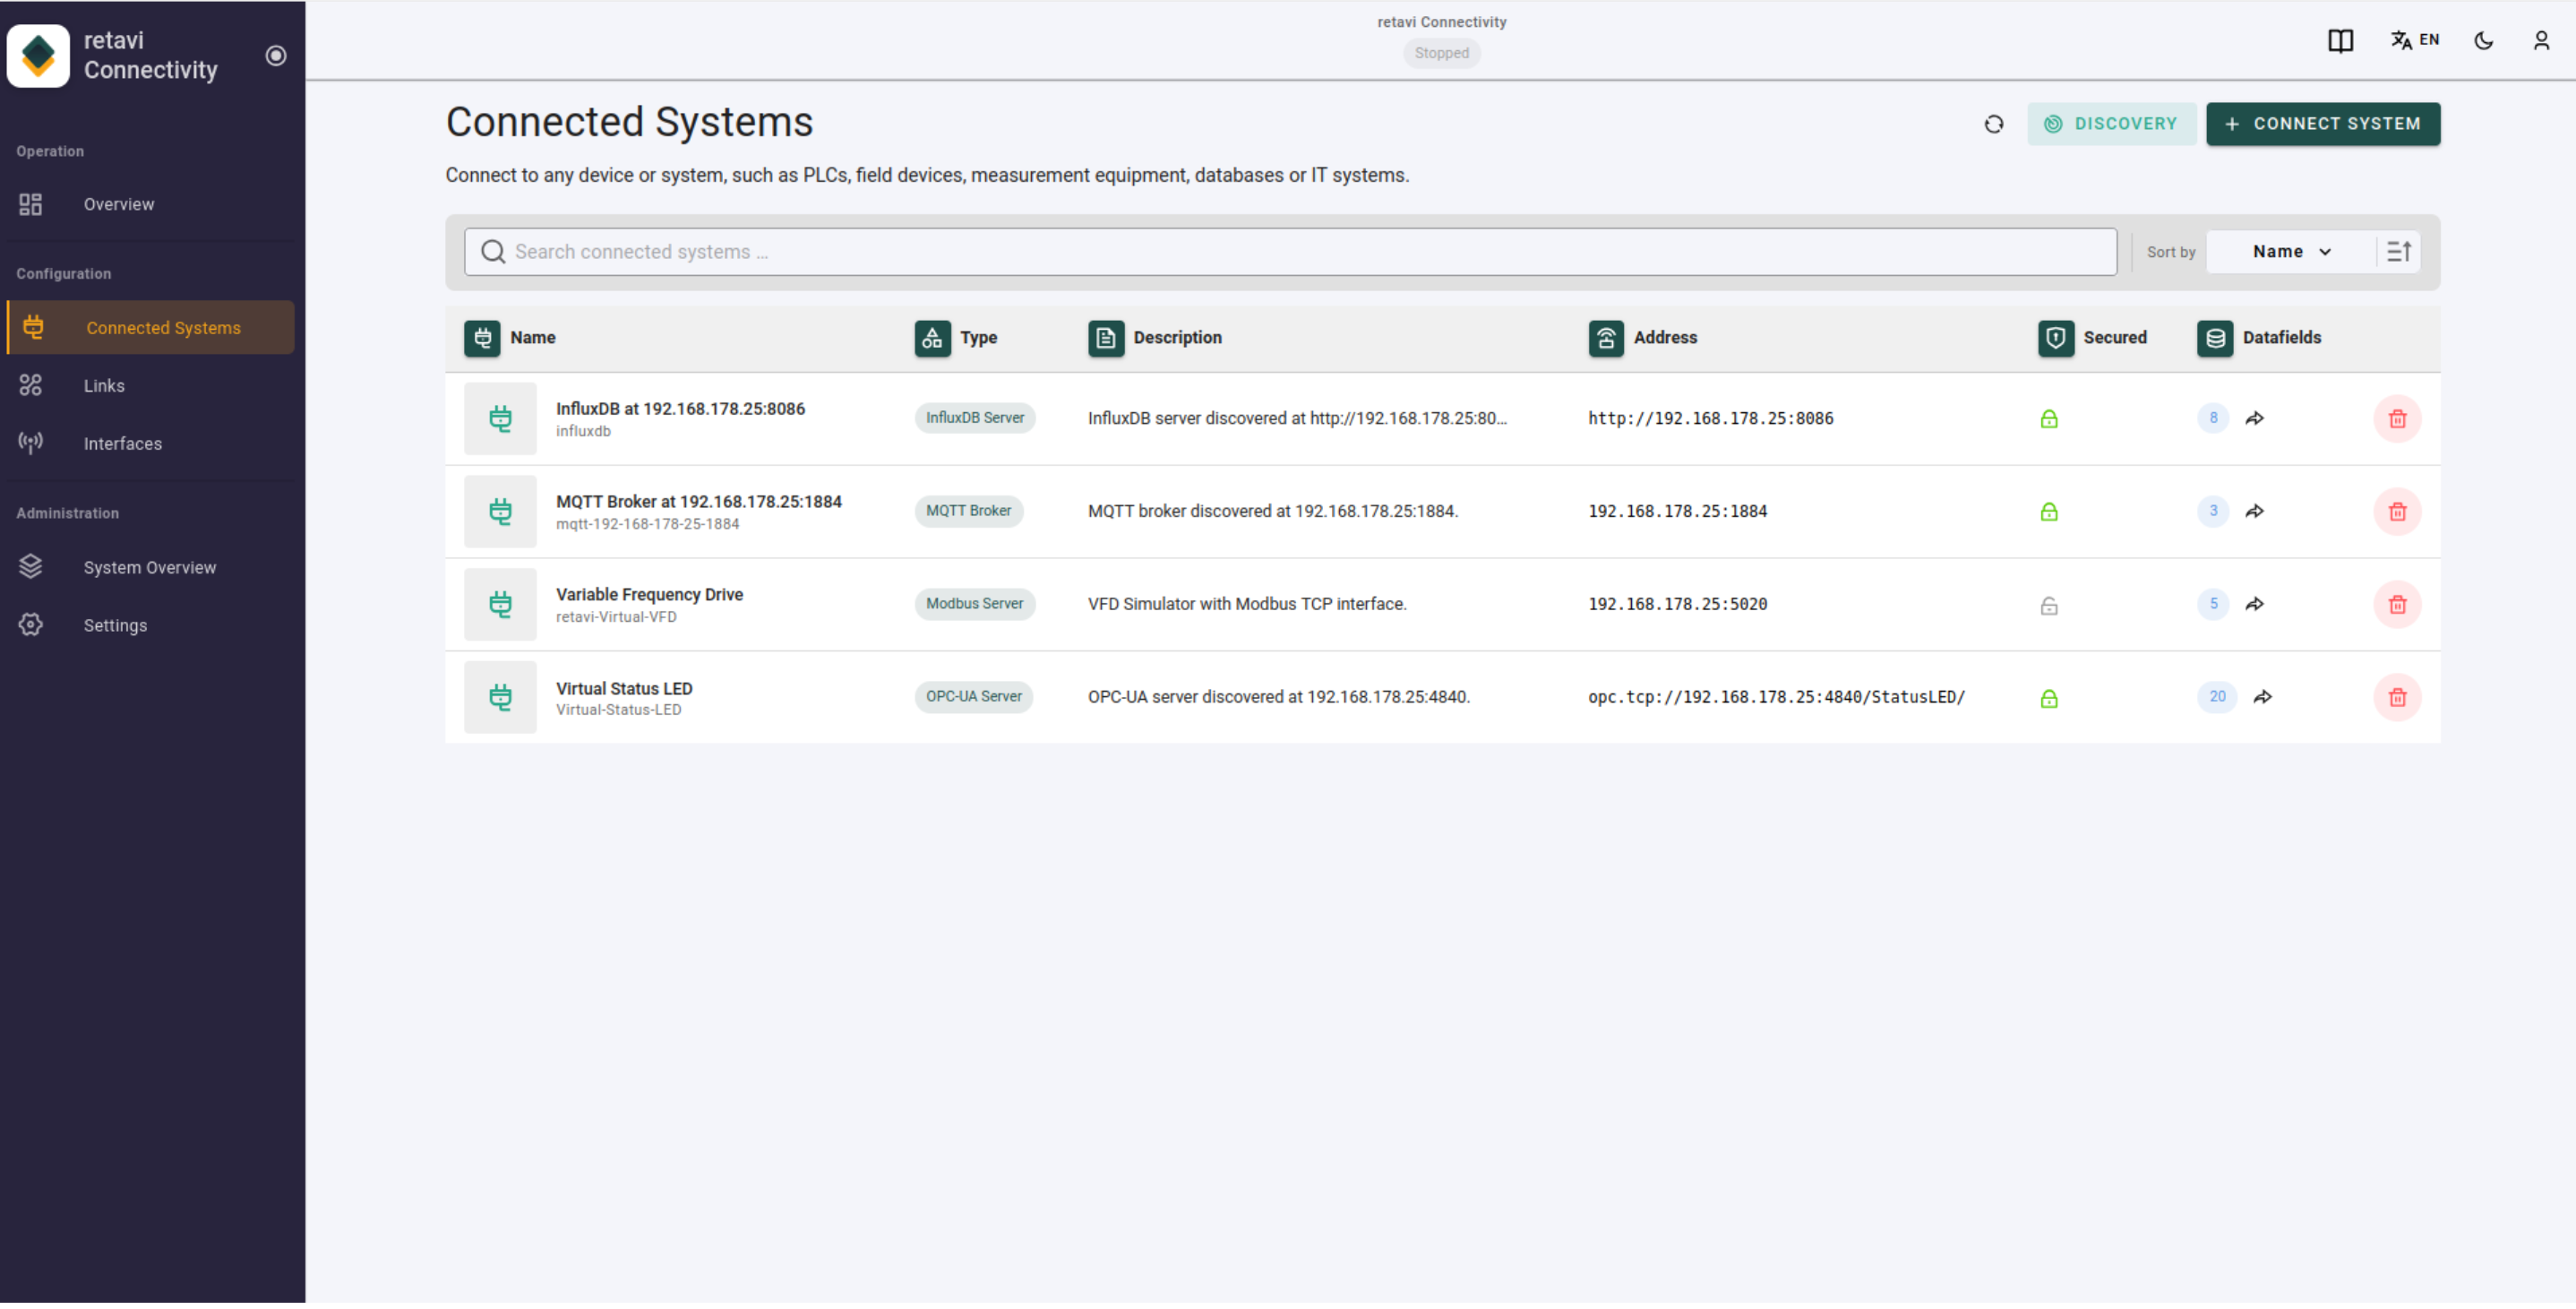Click the Connect System button

(x=2322, y=124)
